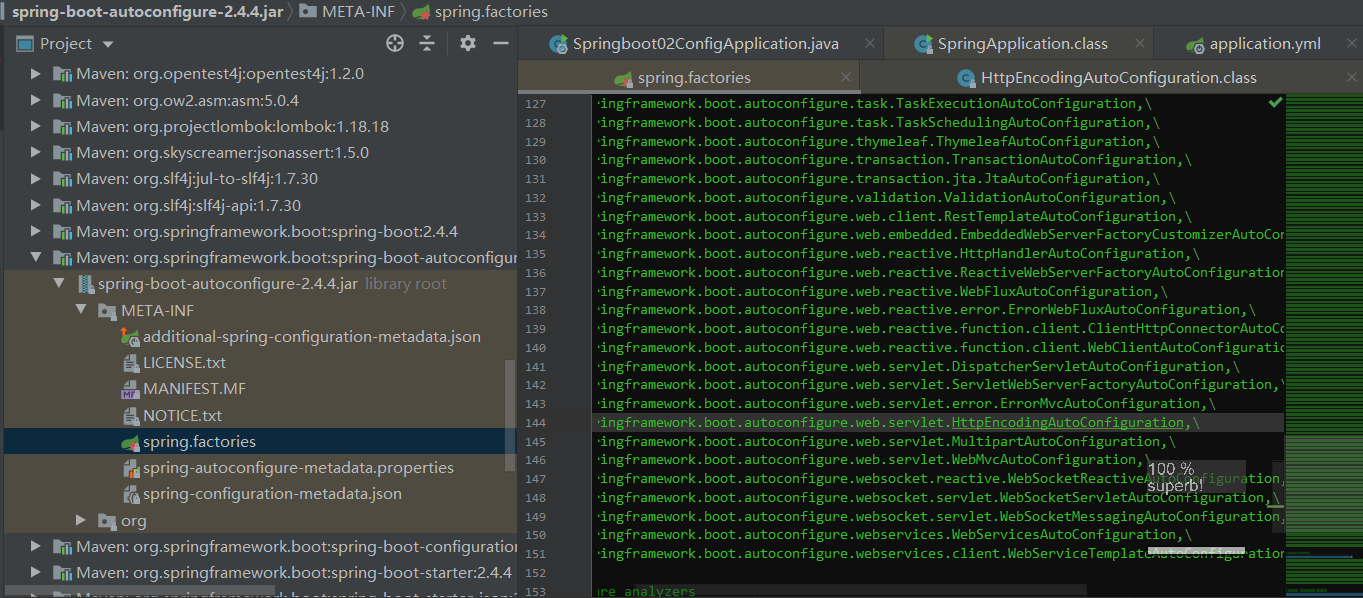Select additional-spring-configuration-metadata.json file
This screenshot has width=1363, height=598.
(311, 336)
